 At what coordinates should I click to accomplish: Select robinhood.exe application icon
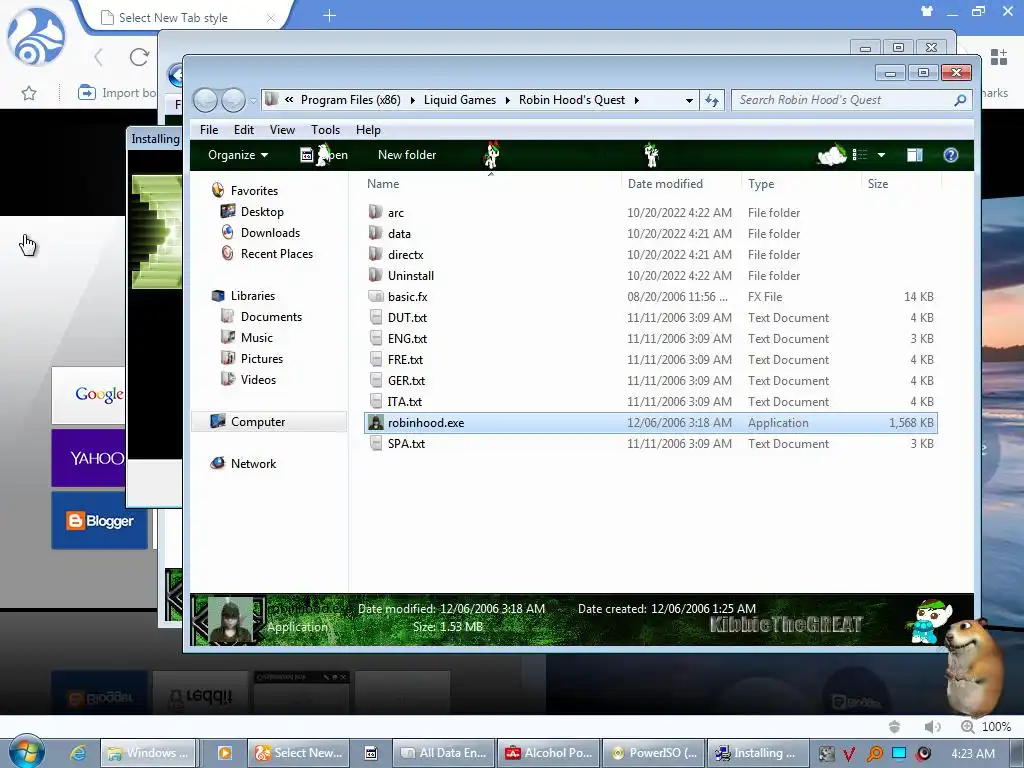[x=376, y=423]
